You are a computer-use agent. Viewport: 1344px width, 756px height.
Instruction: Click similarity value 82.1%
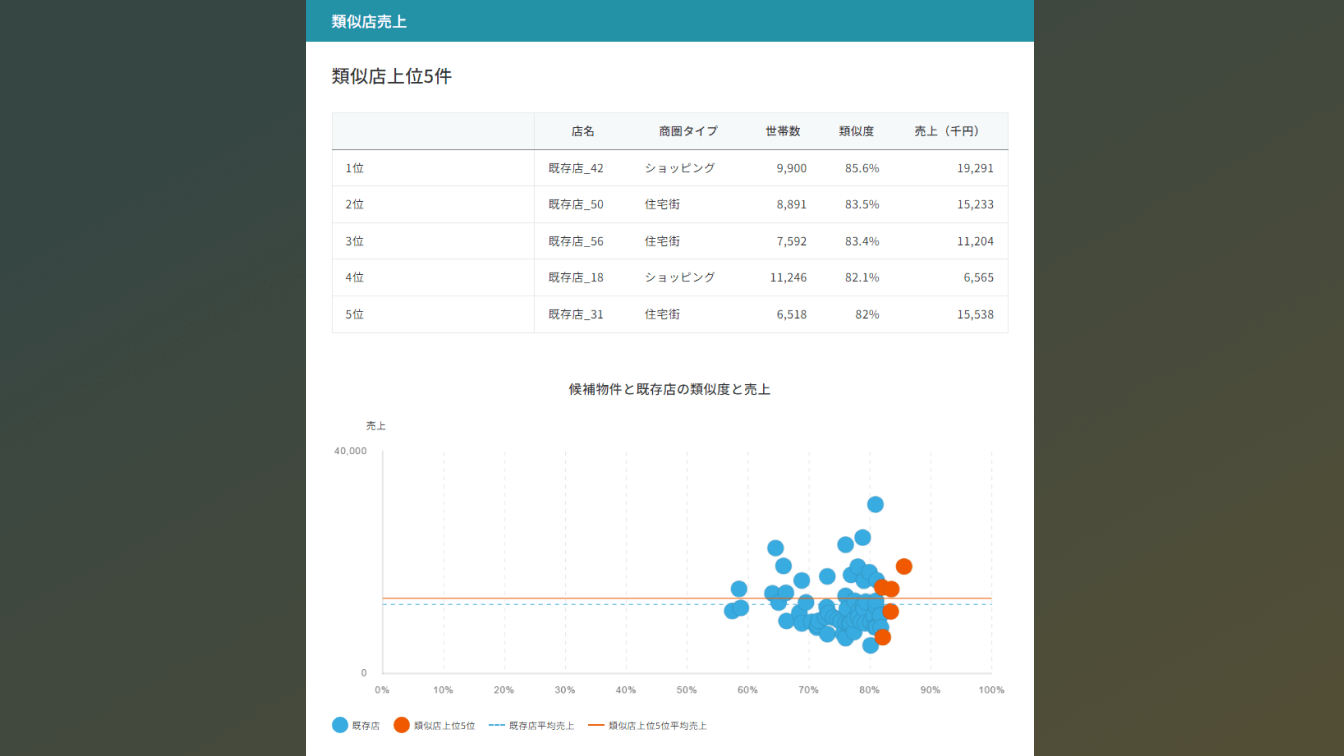pyautogui.click(x=862, y=277)
